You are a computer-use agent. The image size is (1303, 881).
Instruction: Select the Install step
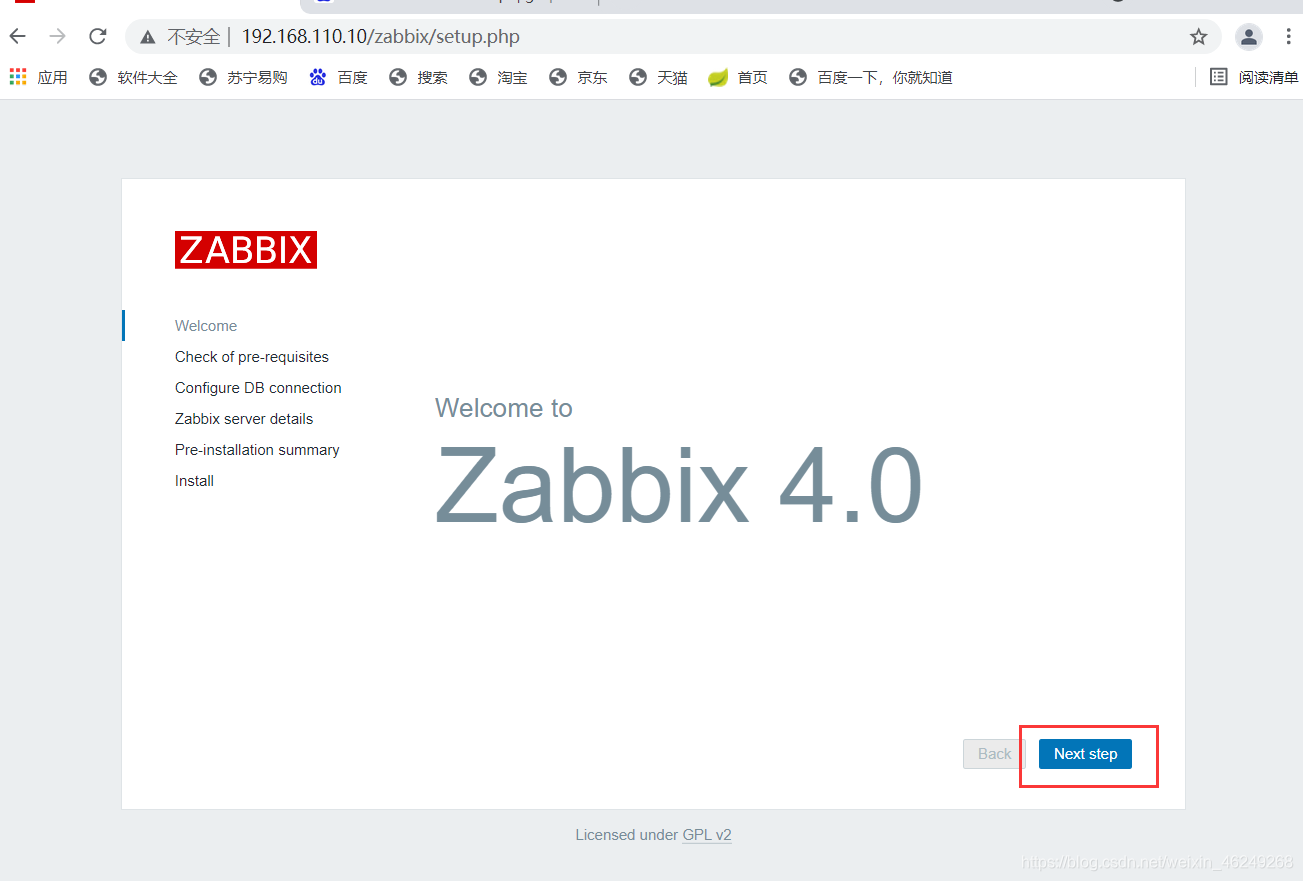pos(194,481)
